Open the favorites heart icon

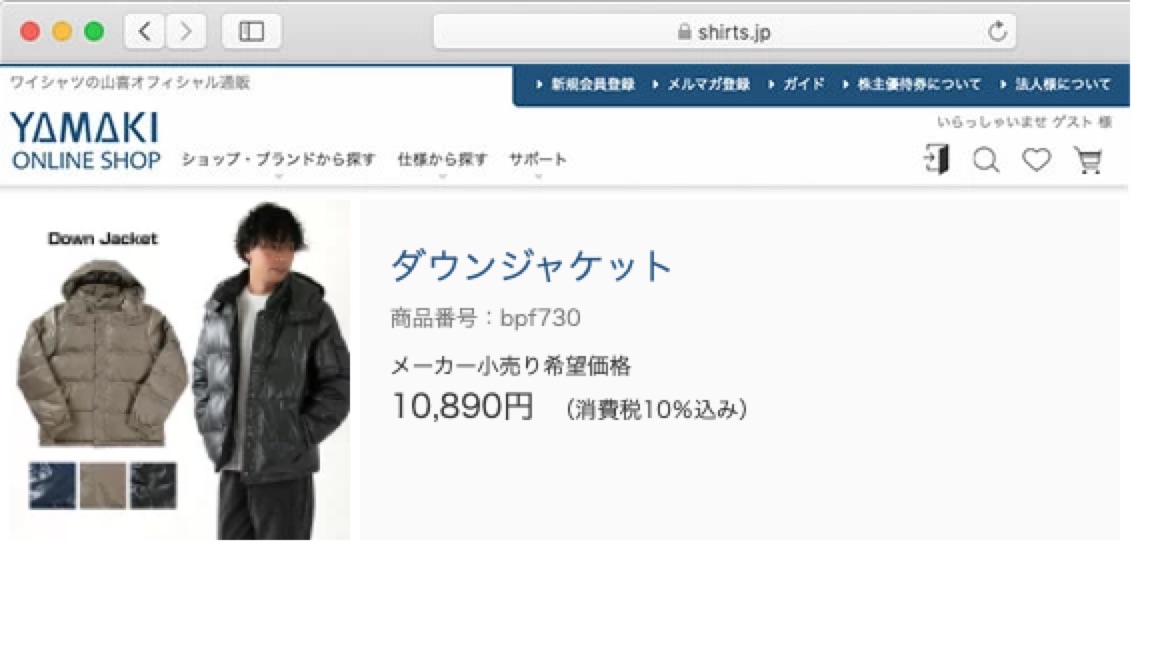tap(1037, 159)
